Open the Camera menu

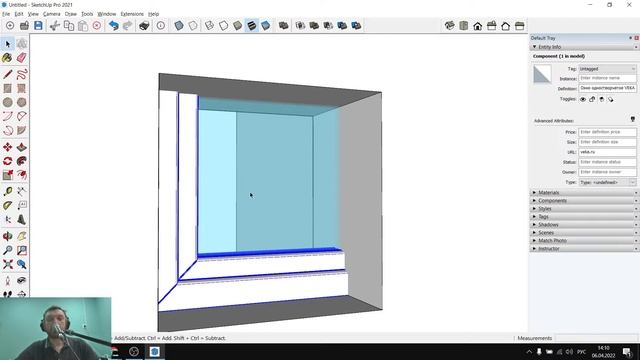coord(51,14)
